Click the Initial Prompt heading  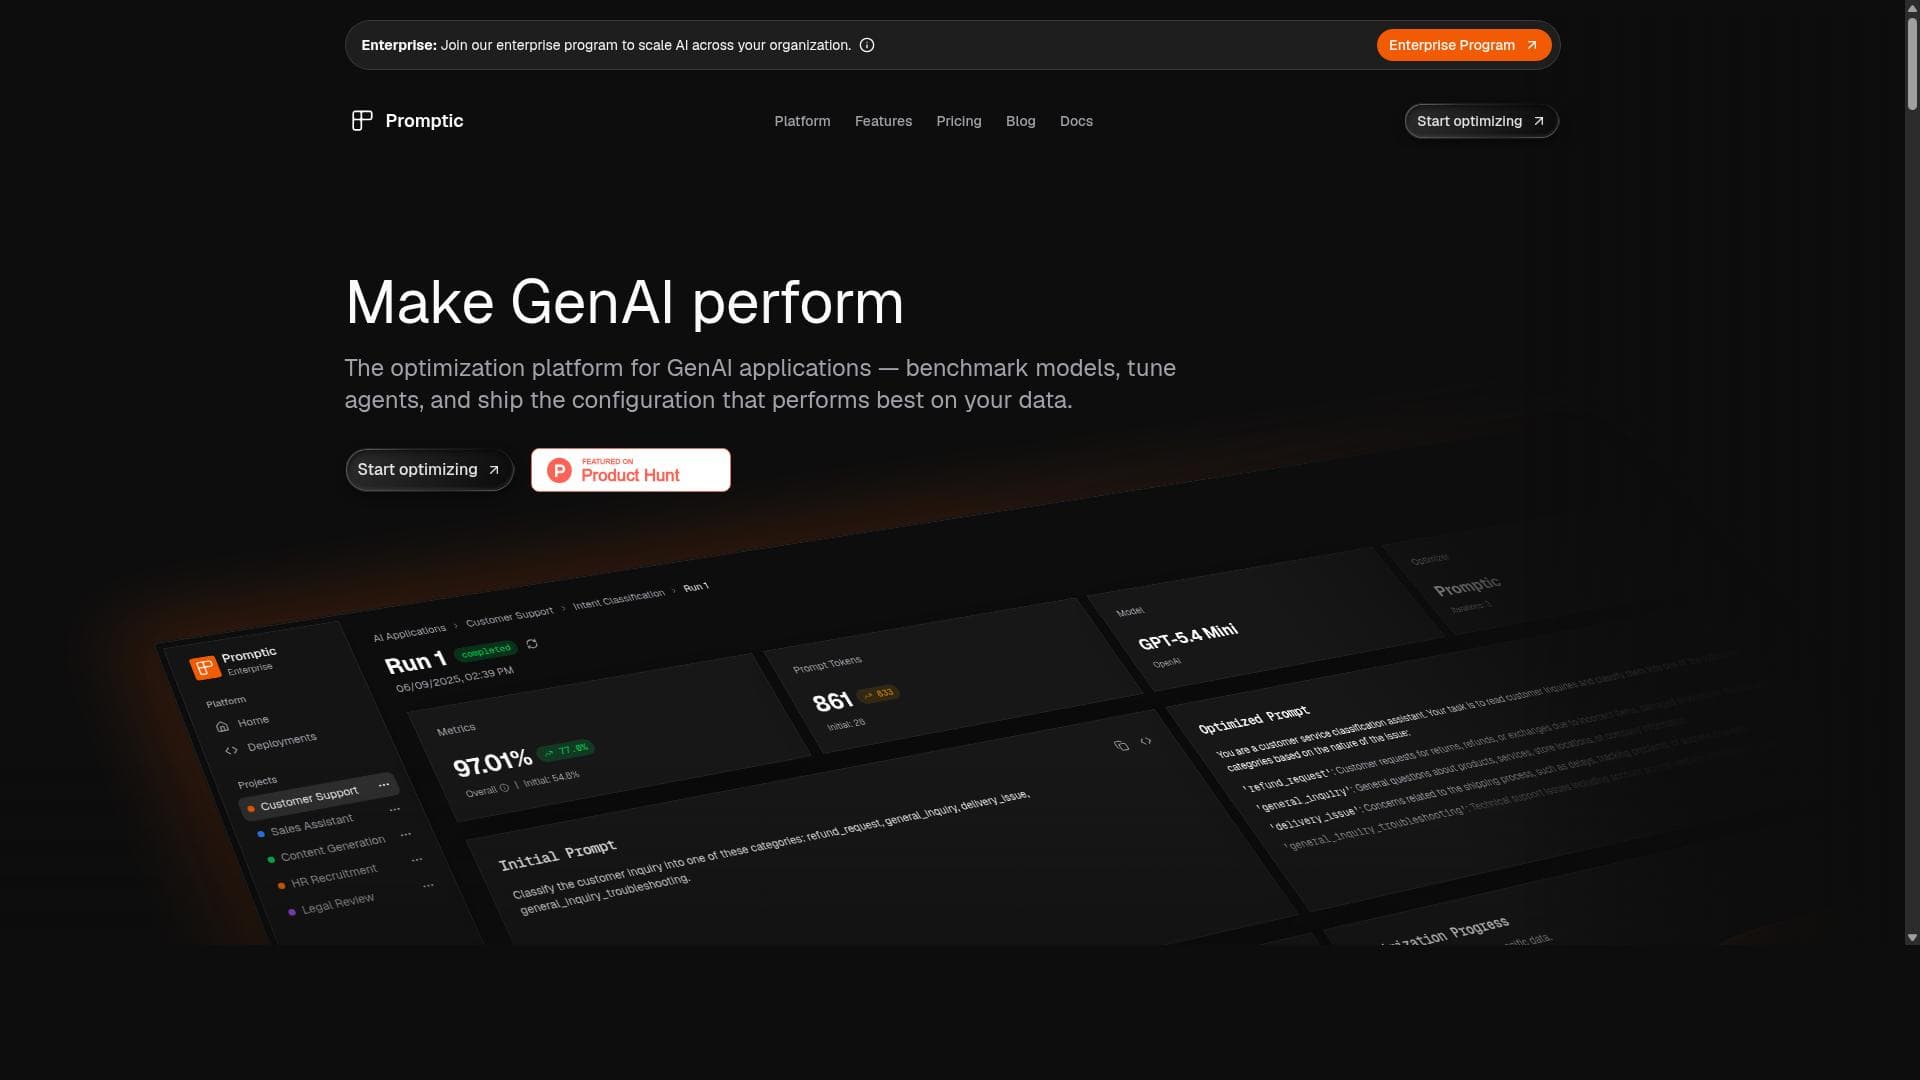tap(557, 855)
